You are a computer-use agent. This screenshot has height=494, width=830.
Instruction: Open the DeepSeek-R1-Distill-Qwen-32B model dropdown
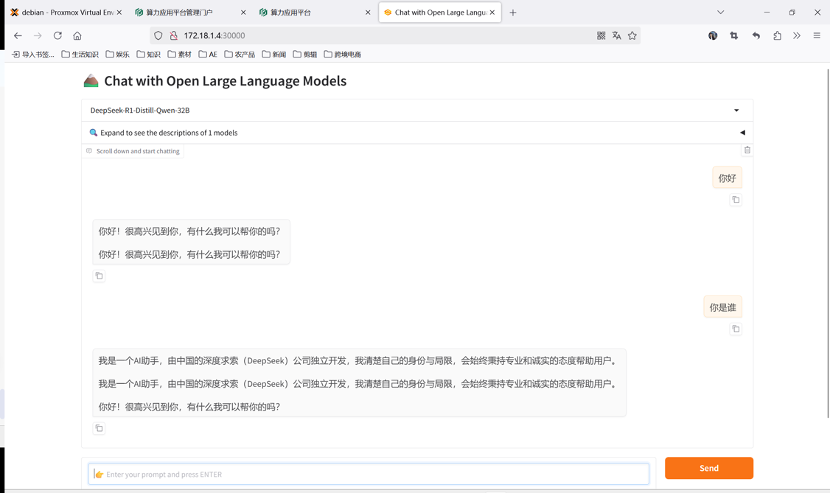coord(417,110)
